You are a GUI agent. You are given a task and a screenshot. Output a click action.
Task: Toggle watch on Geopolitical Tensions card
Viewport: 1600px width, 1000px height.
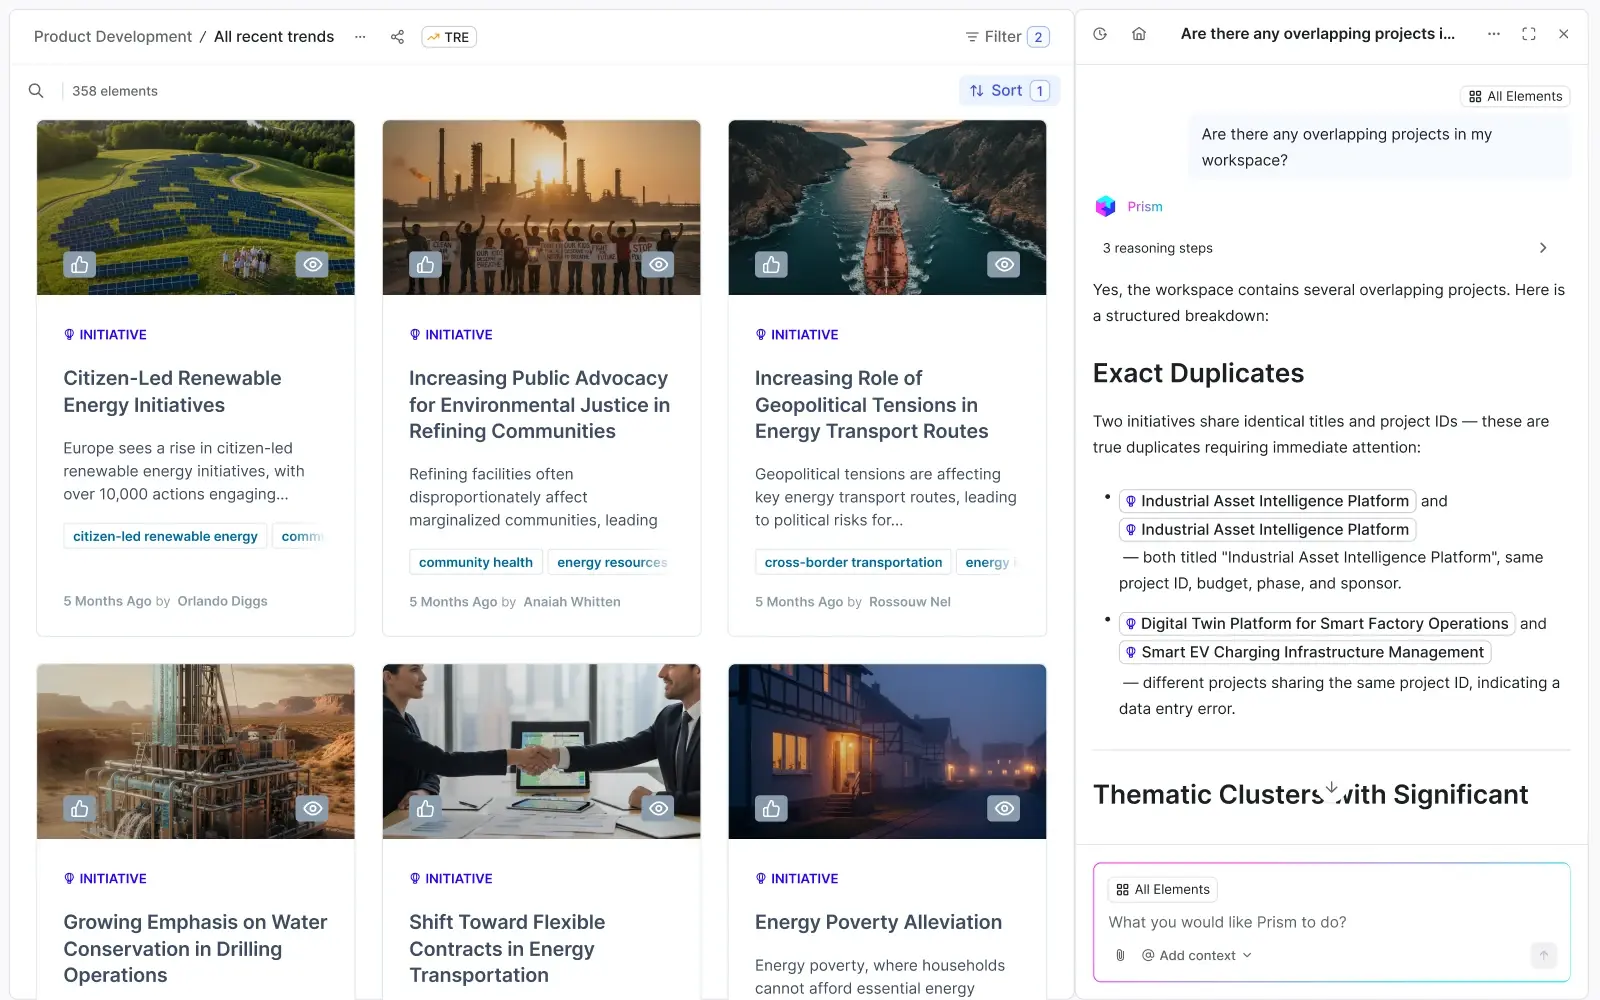pos(1004,264)
